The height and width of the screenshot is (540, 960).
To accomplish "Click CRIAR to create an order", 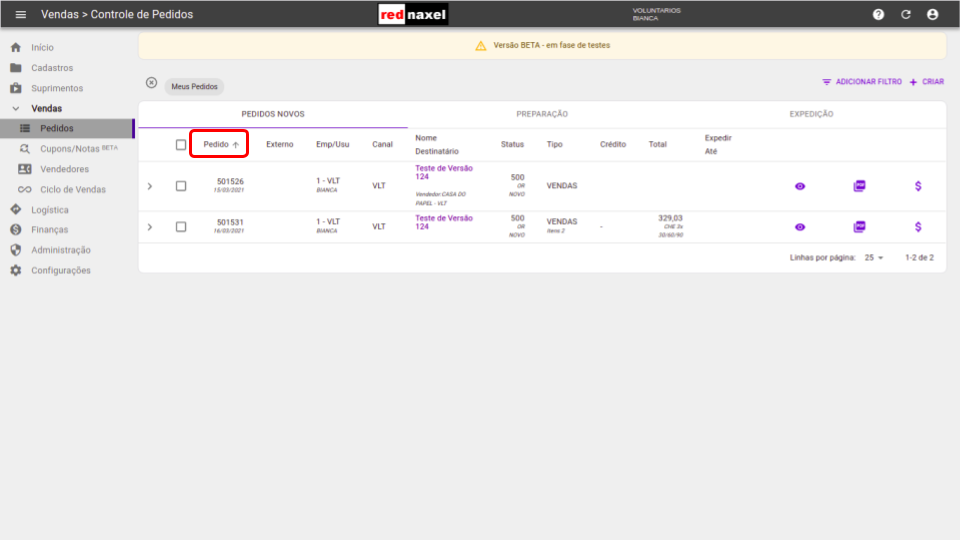I will 927,81.
